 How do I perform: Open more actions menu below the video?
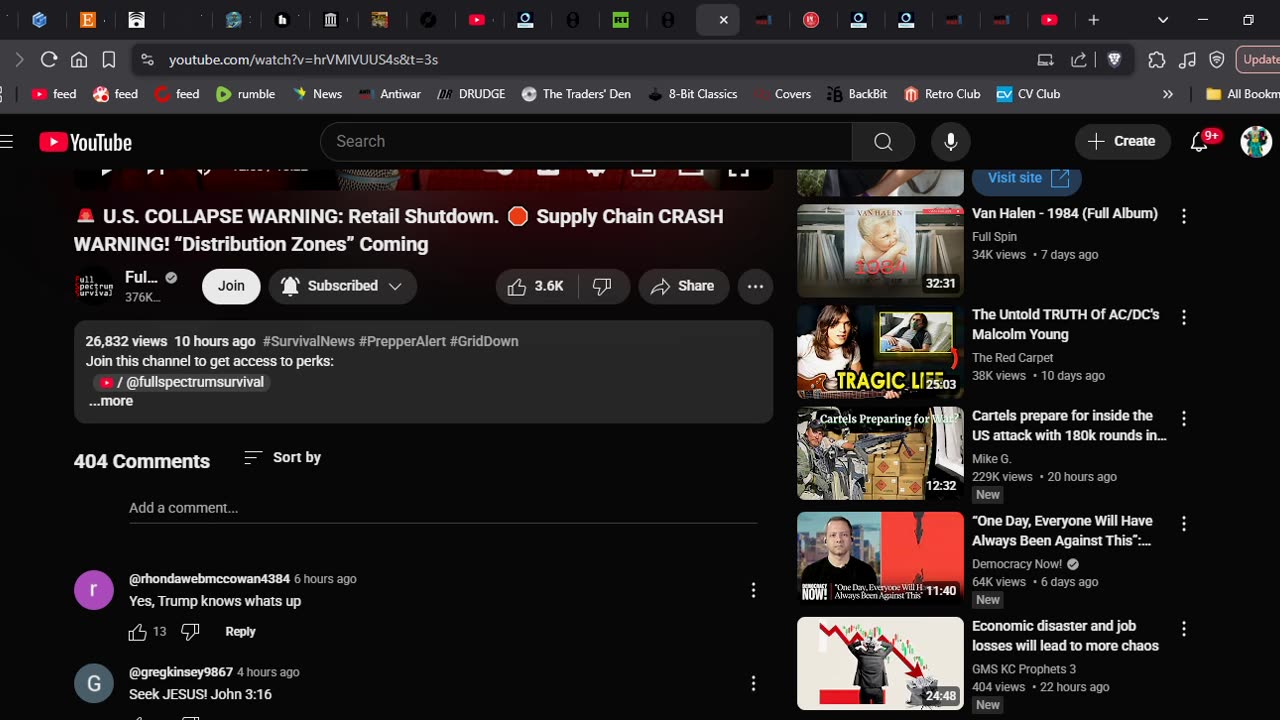point(755,286)
